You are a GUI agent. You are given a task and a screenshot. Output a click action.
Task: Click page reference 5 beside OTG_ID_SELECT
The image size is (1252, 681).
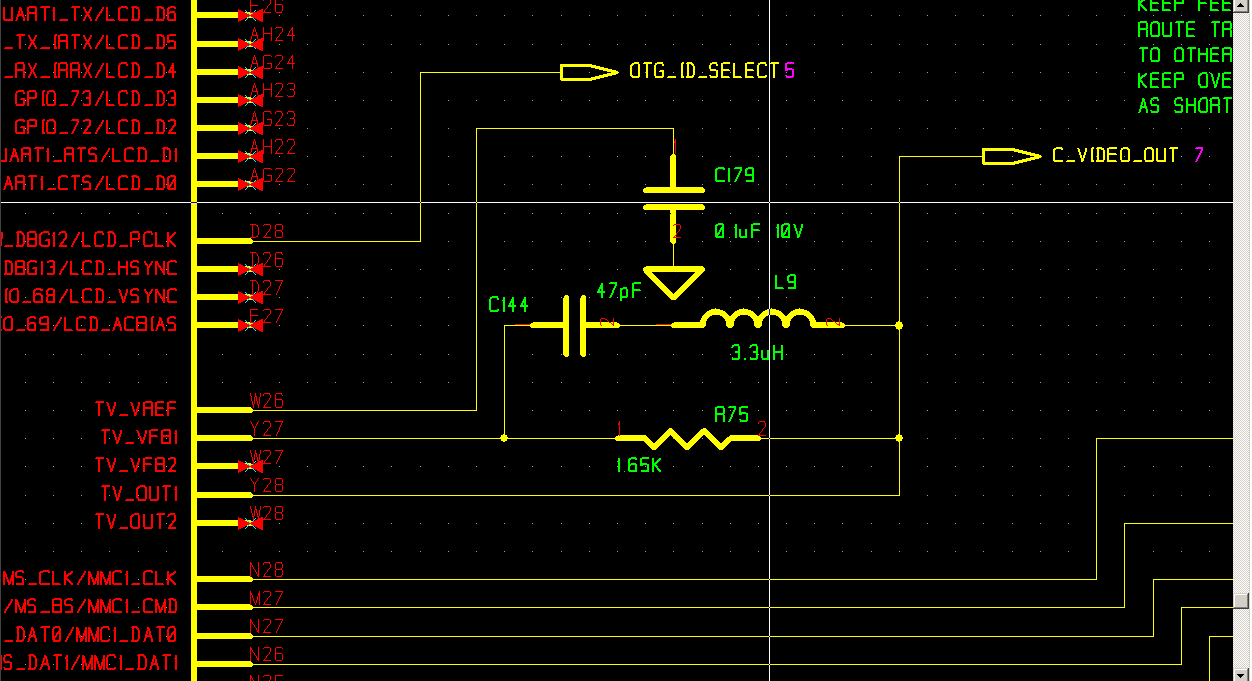(x=789, y=71)
